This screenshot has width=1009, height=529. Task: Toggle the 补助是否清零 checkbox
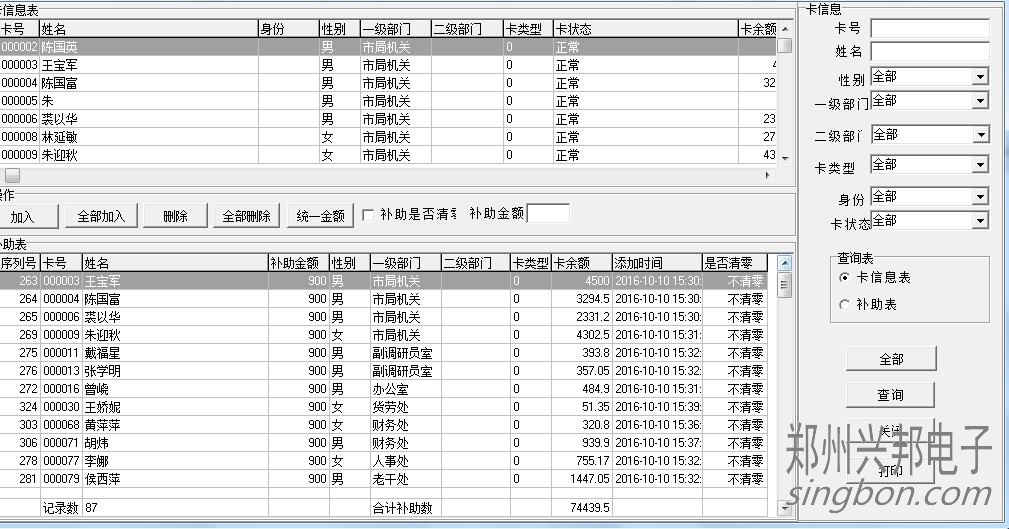point(368,214)
